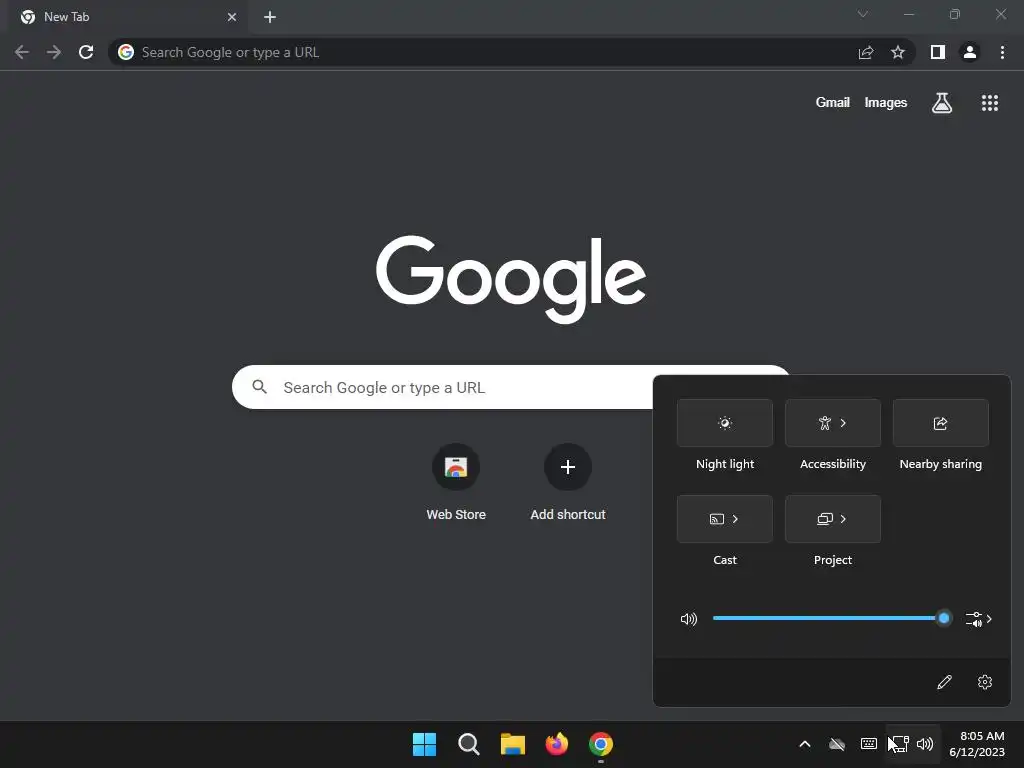Click the Google search box on page
The width and height of the screenshot is (1024, 768).
pos(442,387)
